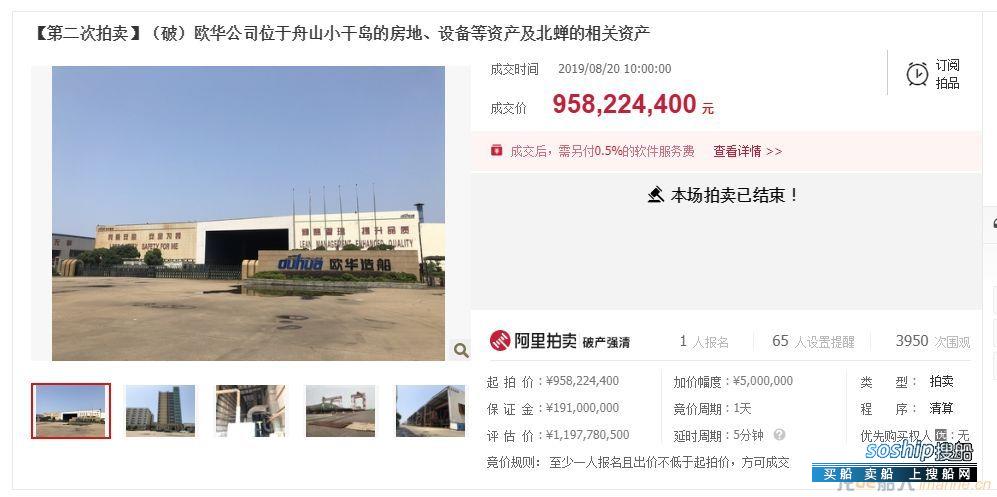Open 查看详情 details link
Image resolution: width=997 pixels, height=497 pixels.
coord(747,151)
